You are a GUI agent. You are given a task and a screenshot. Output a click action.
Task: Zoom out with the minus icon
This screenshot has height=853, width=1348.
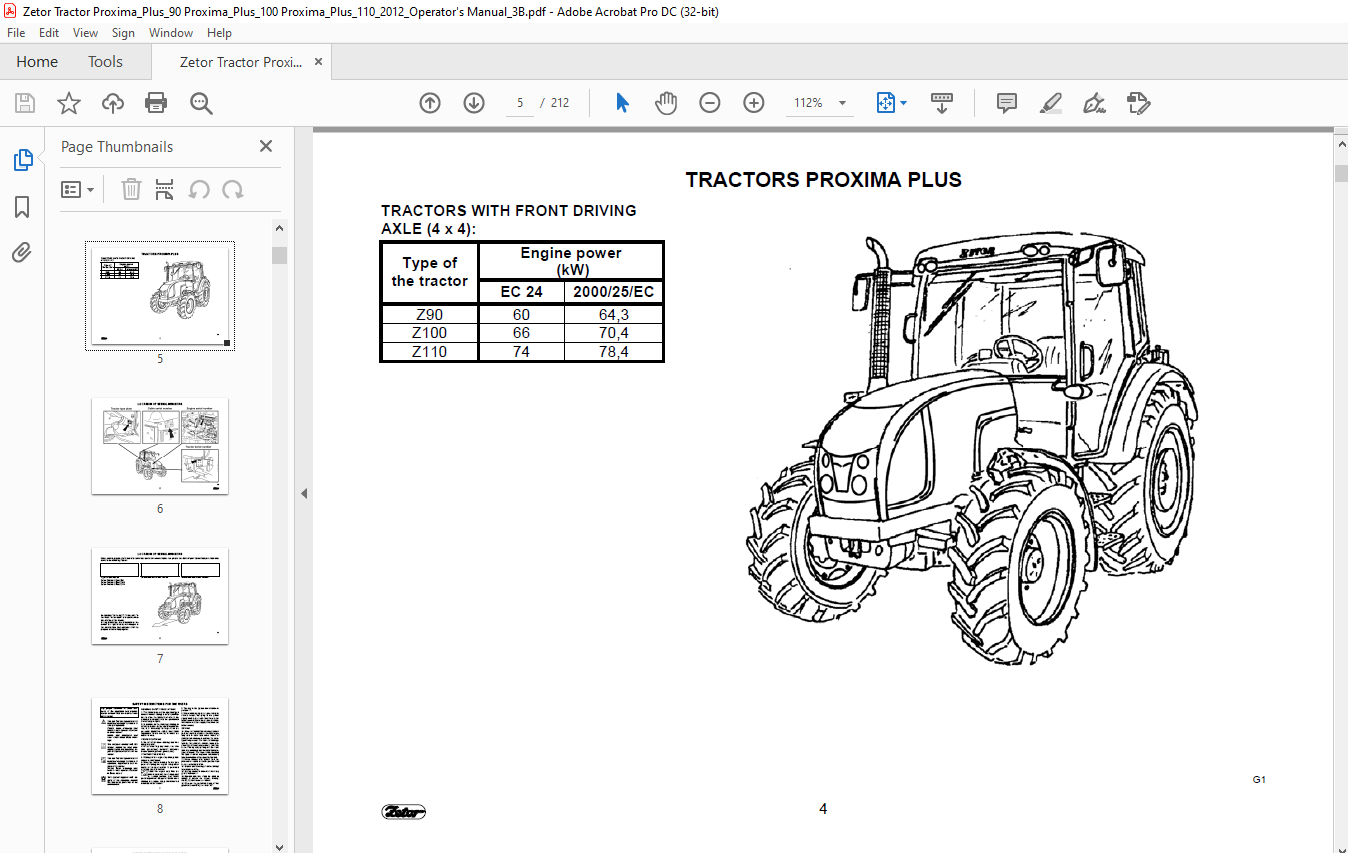coord(710,103)
